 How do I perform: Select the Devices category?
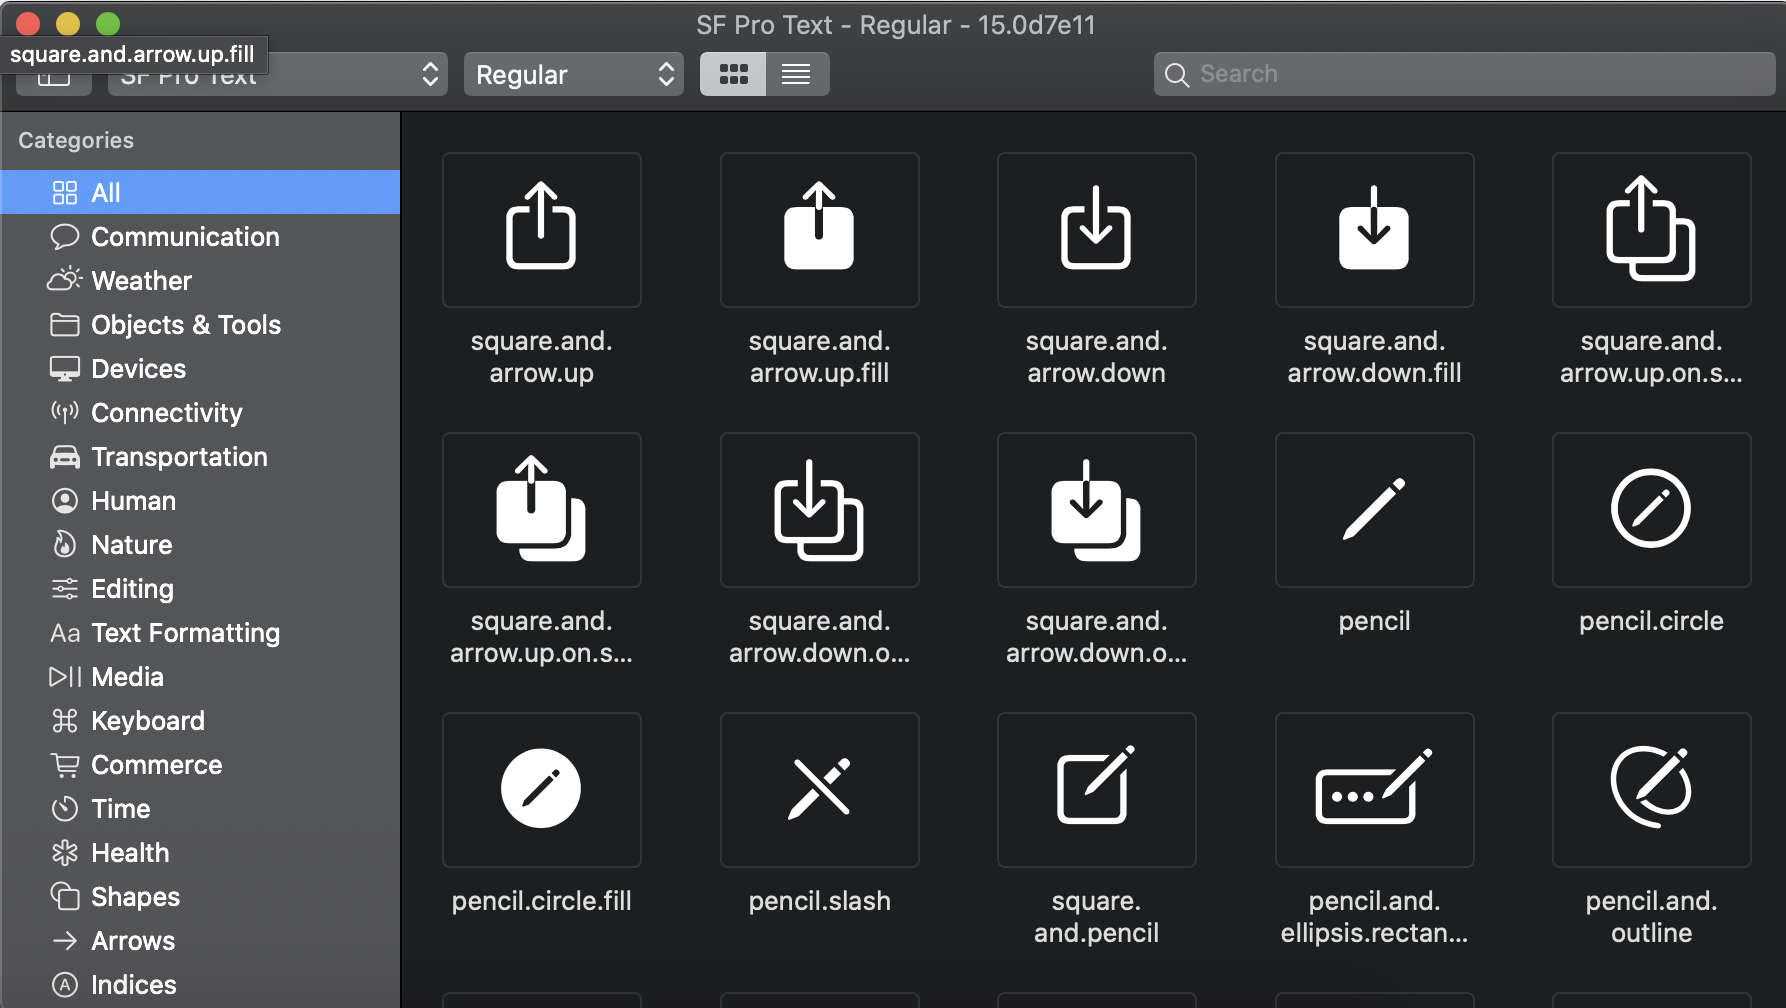pos(200,368)
